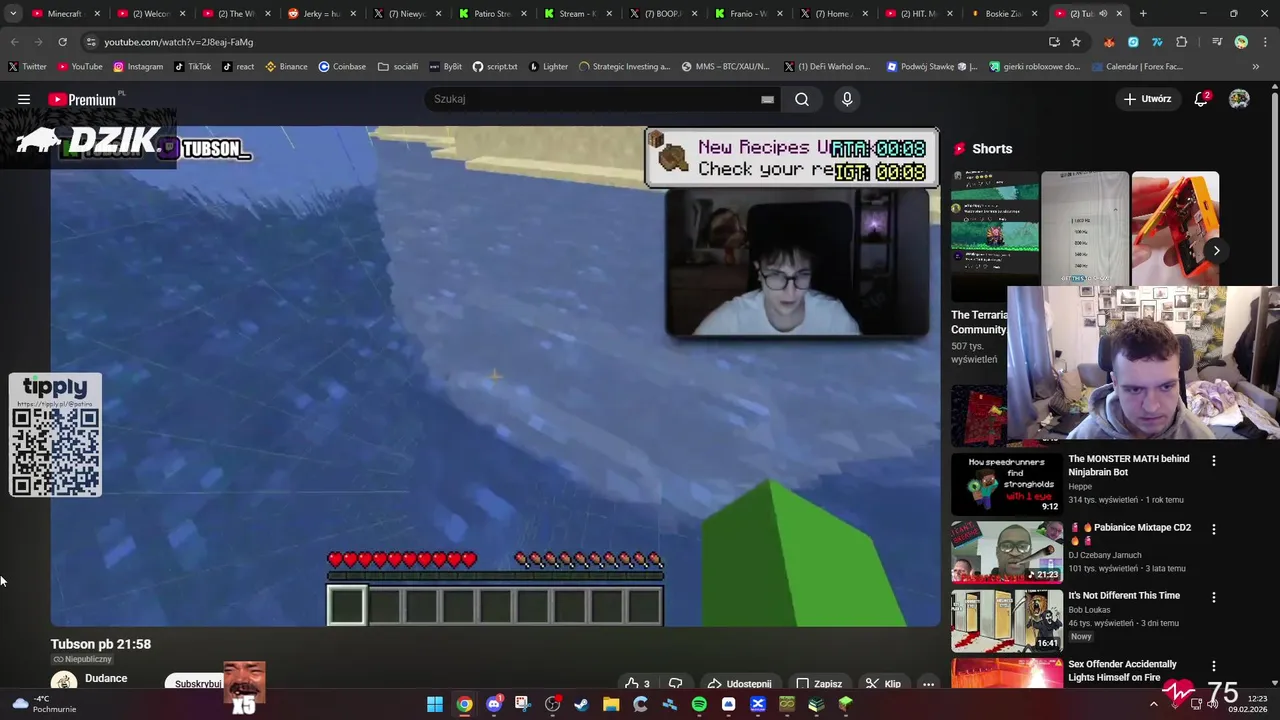
Task: Subscribe with the Subskrybuj button
Action: 197,684
